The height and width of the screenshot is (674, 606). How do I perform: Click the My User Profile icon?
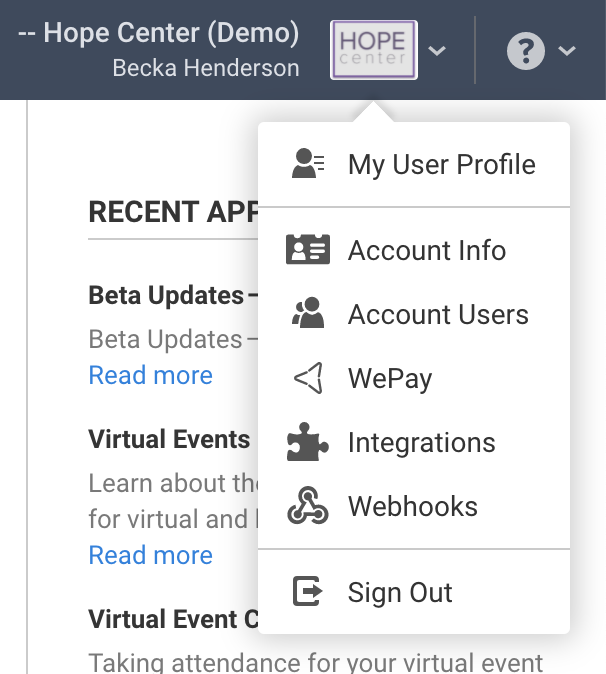coord(307,164)
